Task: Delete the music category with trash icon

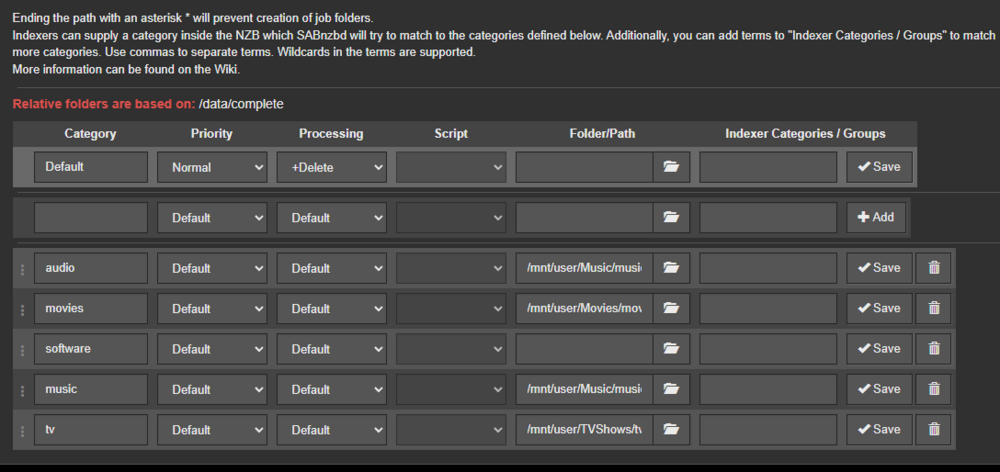Action: pyautogui.click(x=934, y=389)
